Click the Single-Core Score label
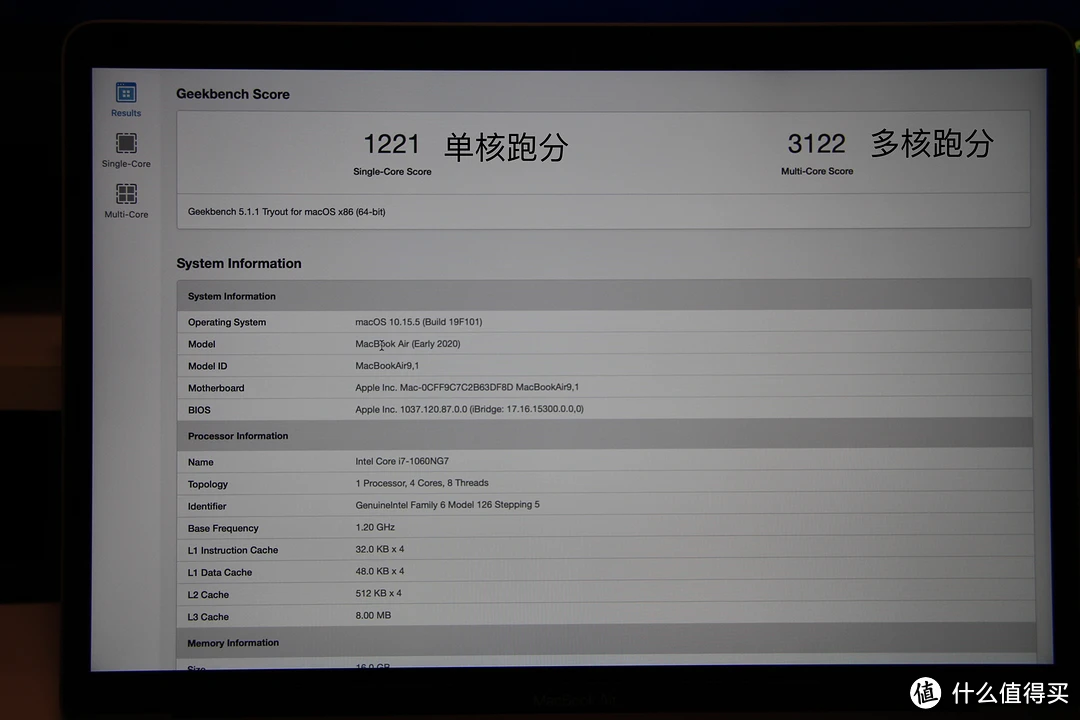 coord(392,172)
